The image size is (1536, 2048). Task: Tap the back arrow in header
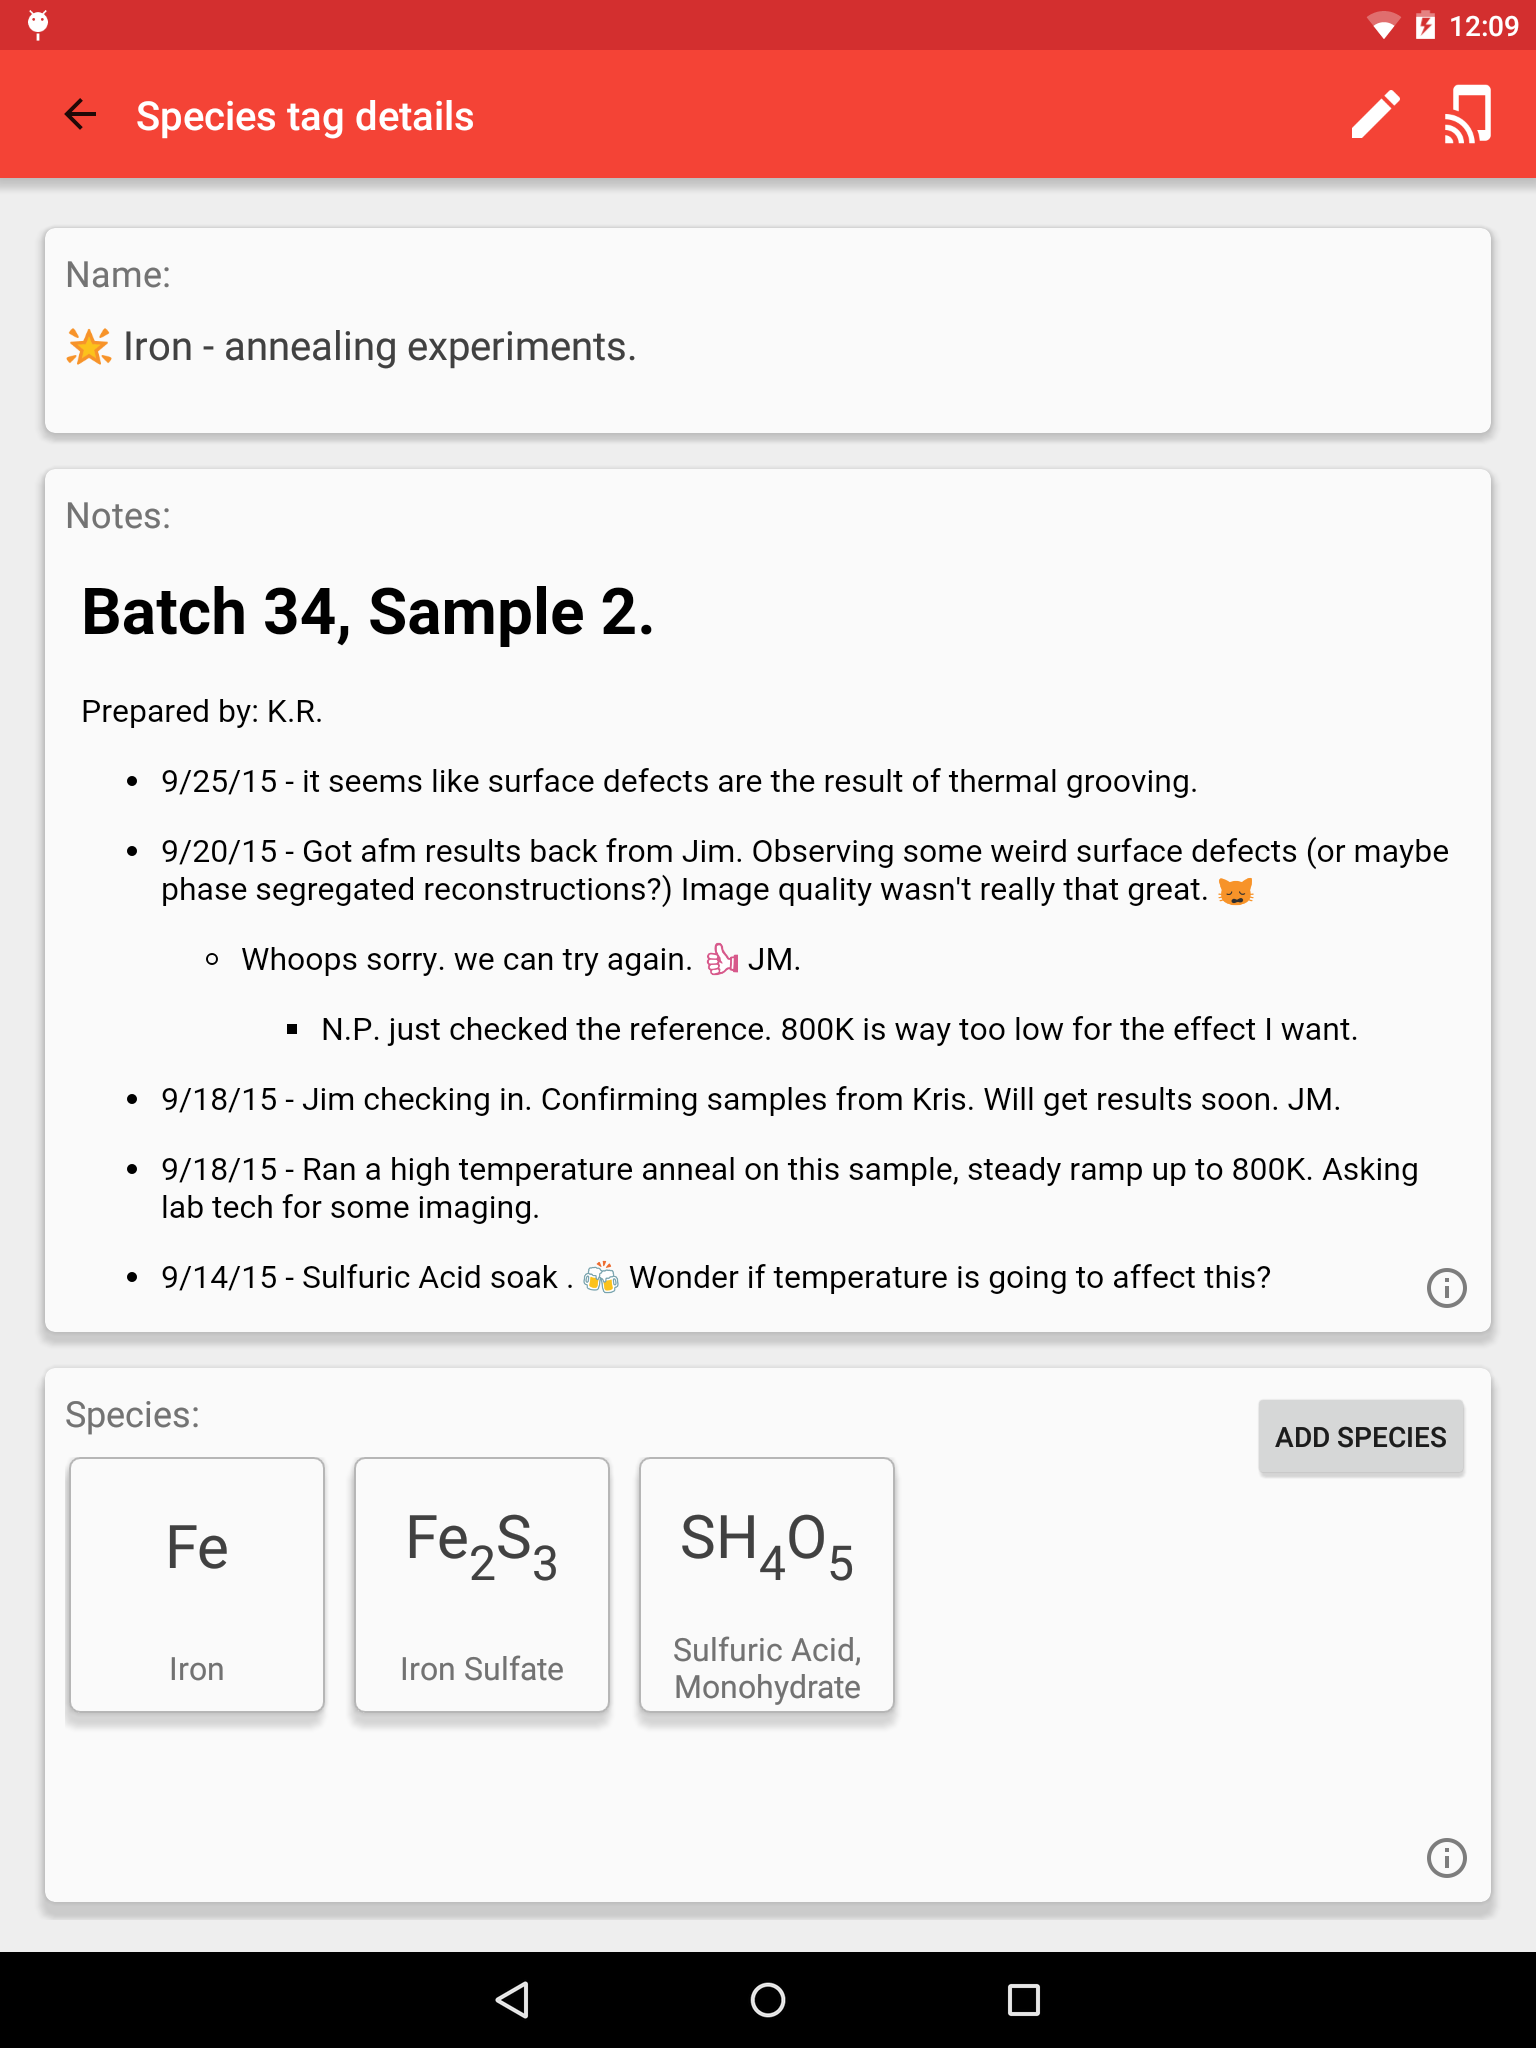(80, 115)
